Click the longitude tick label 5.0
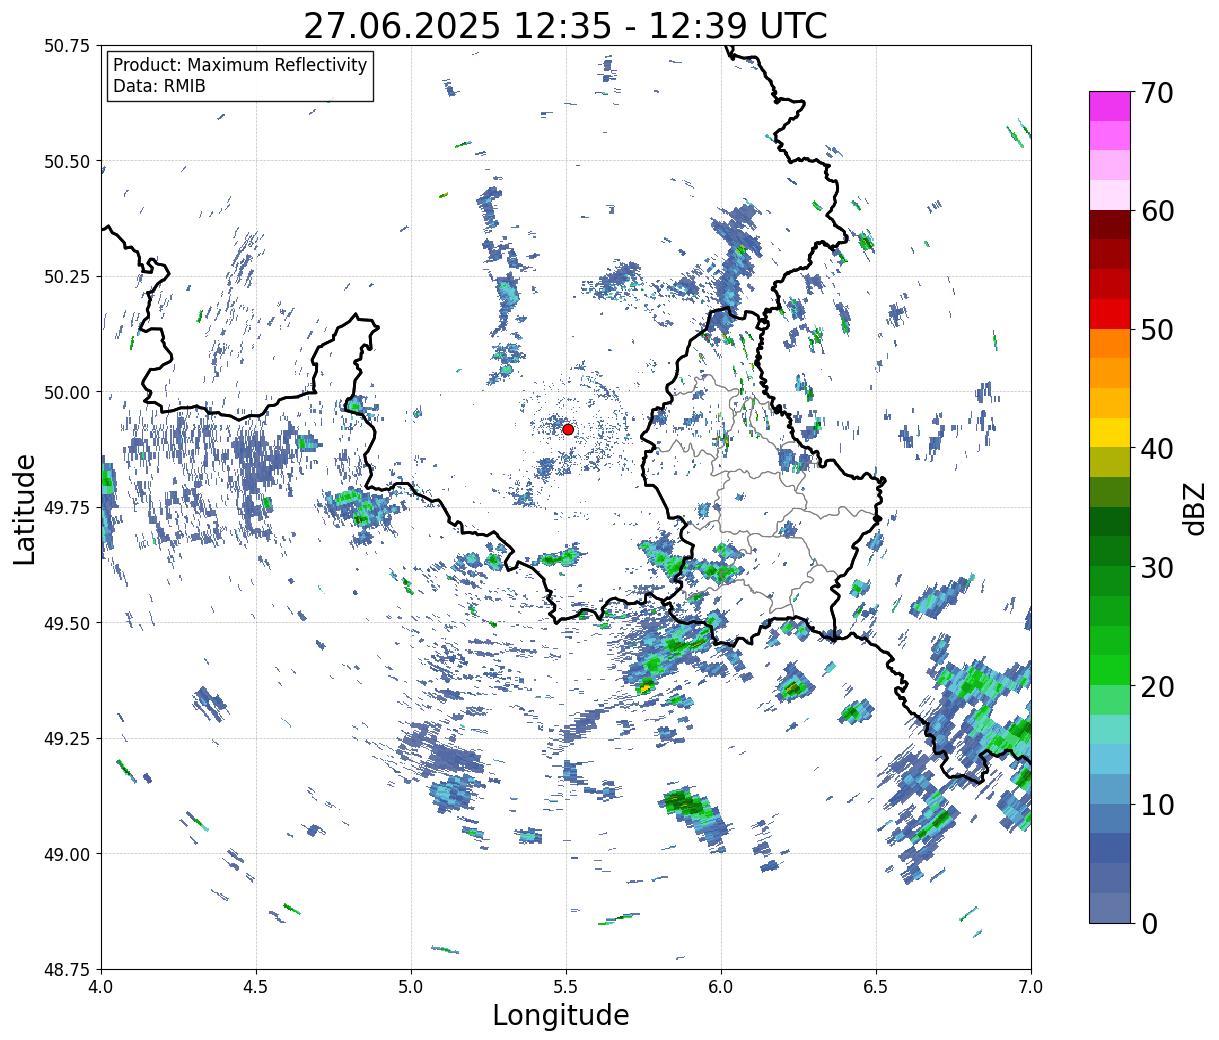 coord(411,986)
